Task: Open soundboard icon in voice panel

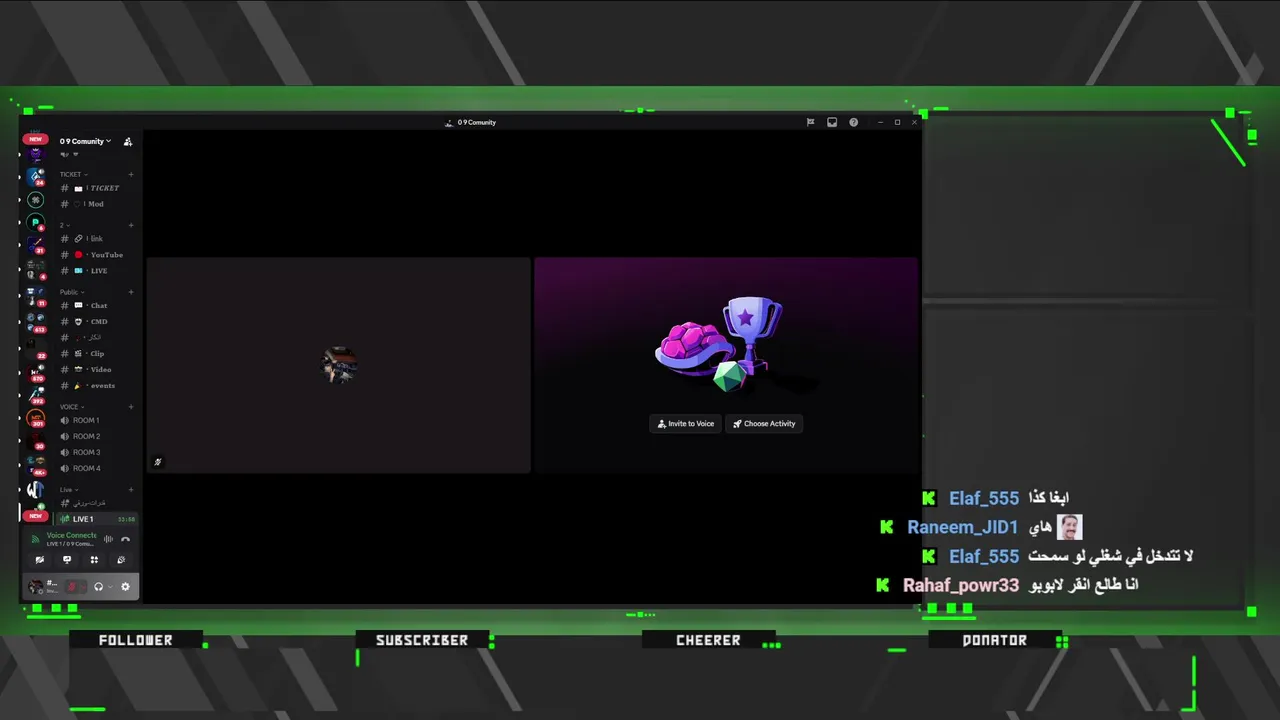Action: pos(121,560)
